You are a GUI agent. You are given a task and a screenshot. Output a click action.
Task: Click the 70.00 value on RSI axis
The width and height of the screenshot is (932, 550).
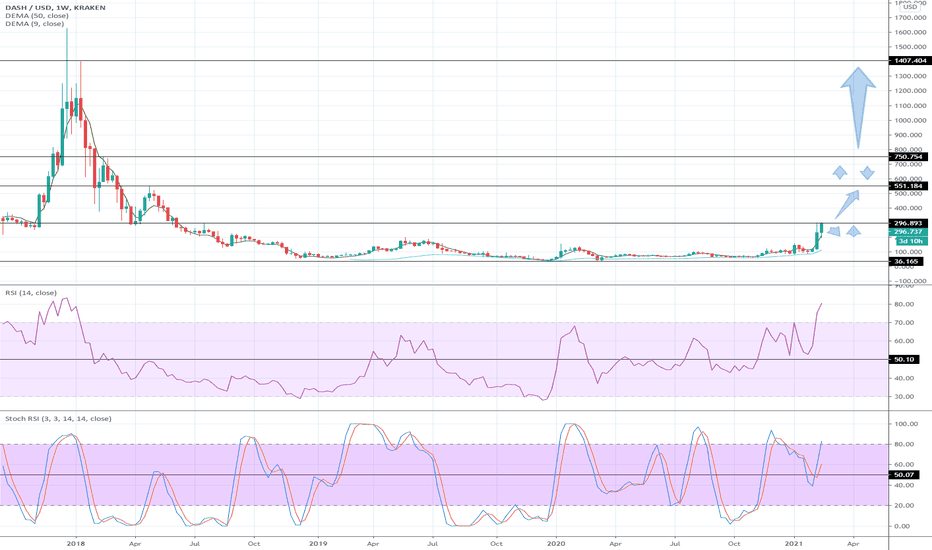click(x=904, y=323)
